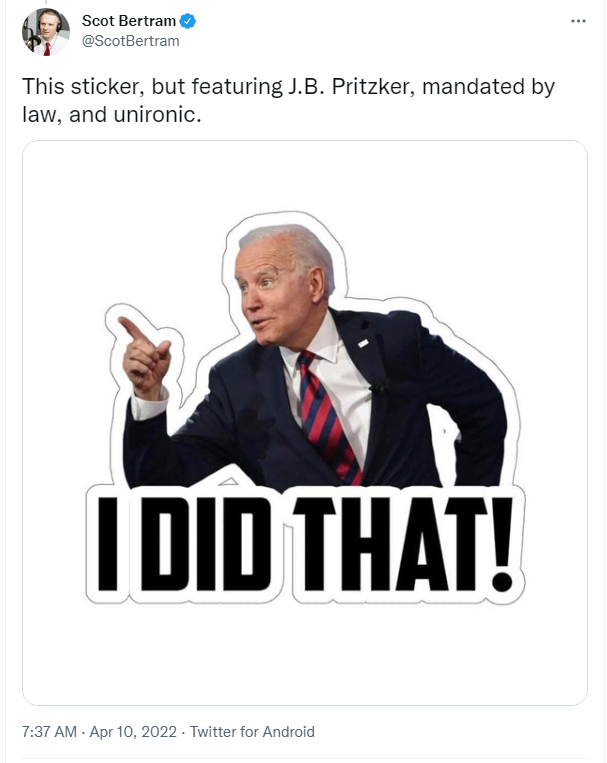Click the "I DID THAT!" caption text
607x763 pixels.
[305, 545]
